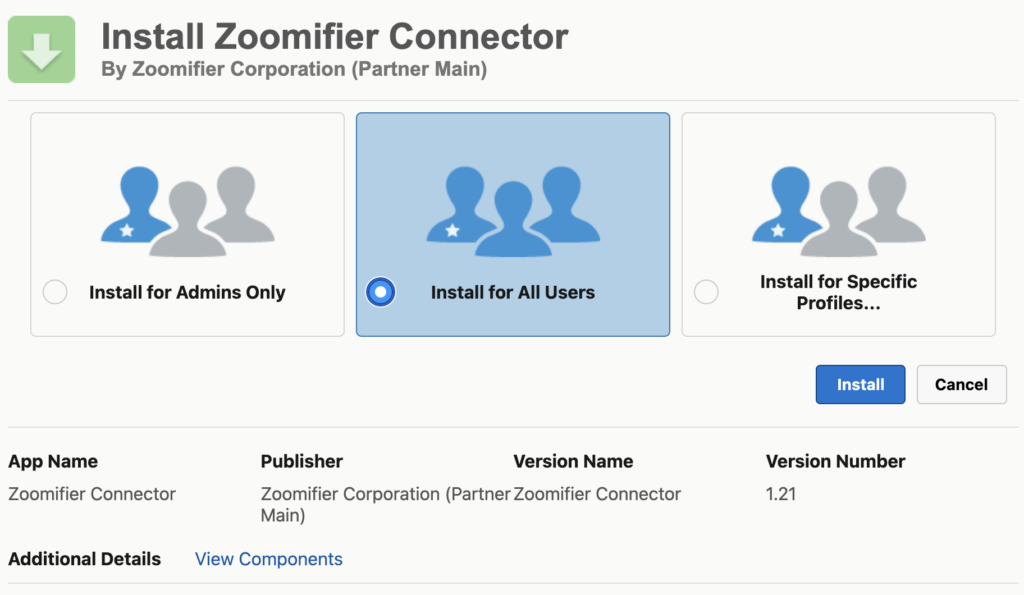
Task: Click the green download arrow package icon
Action: 41,50
